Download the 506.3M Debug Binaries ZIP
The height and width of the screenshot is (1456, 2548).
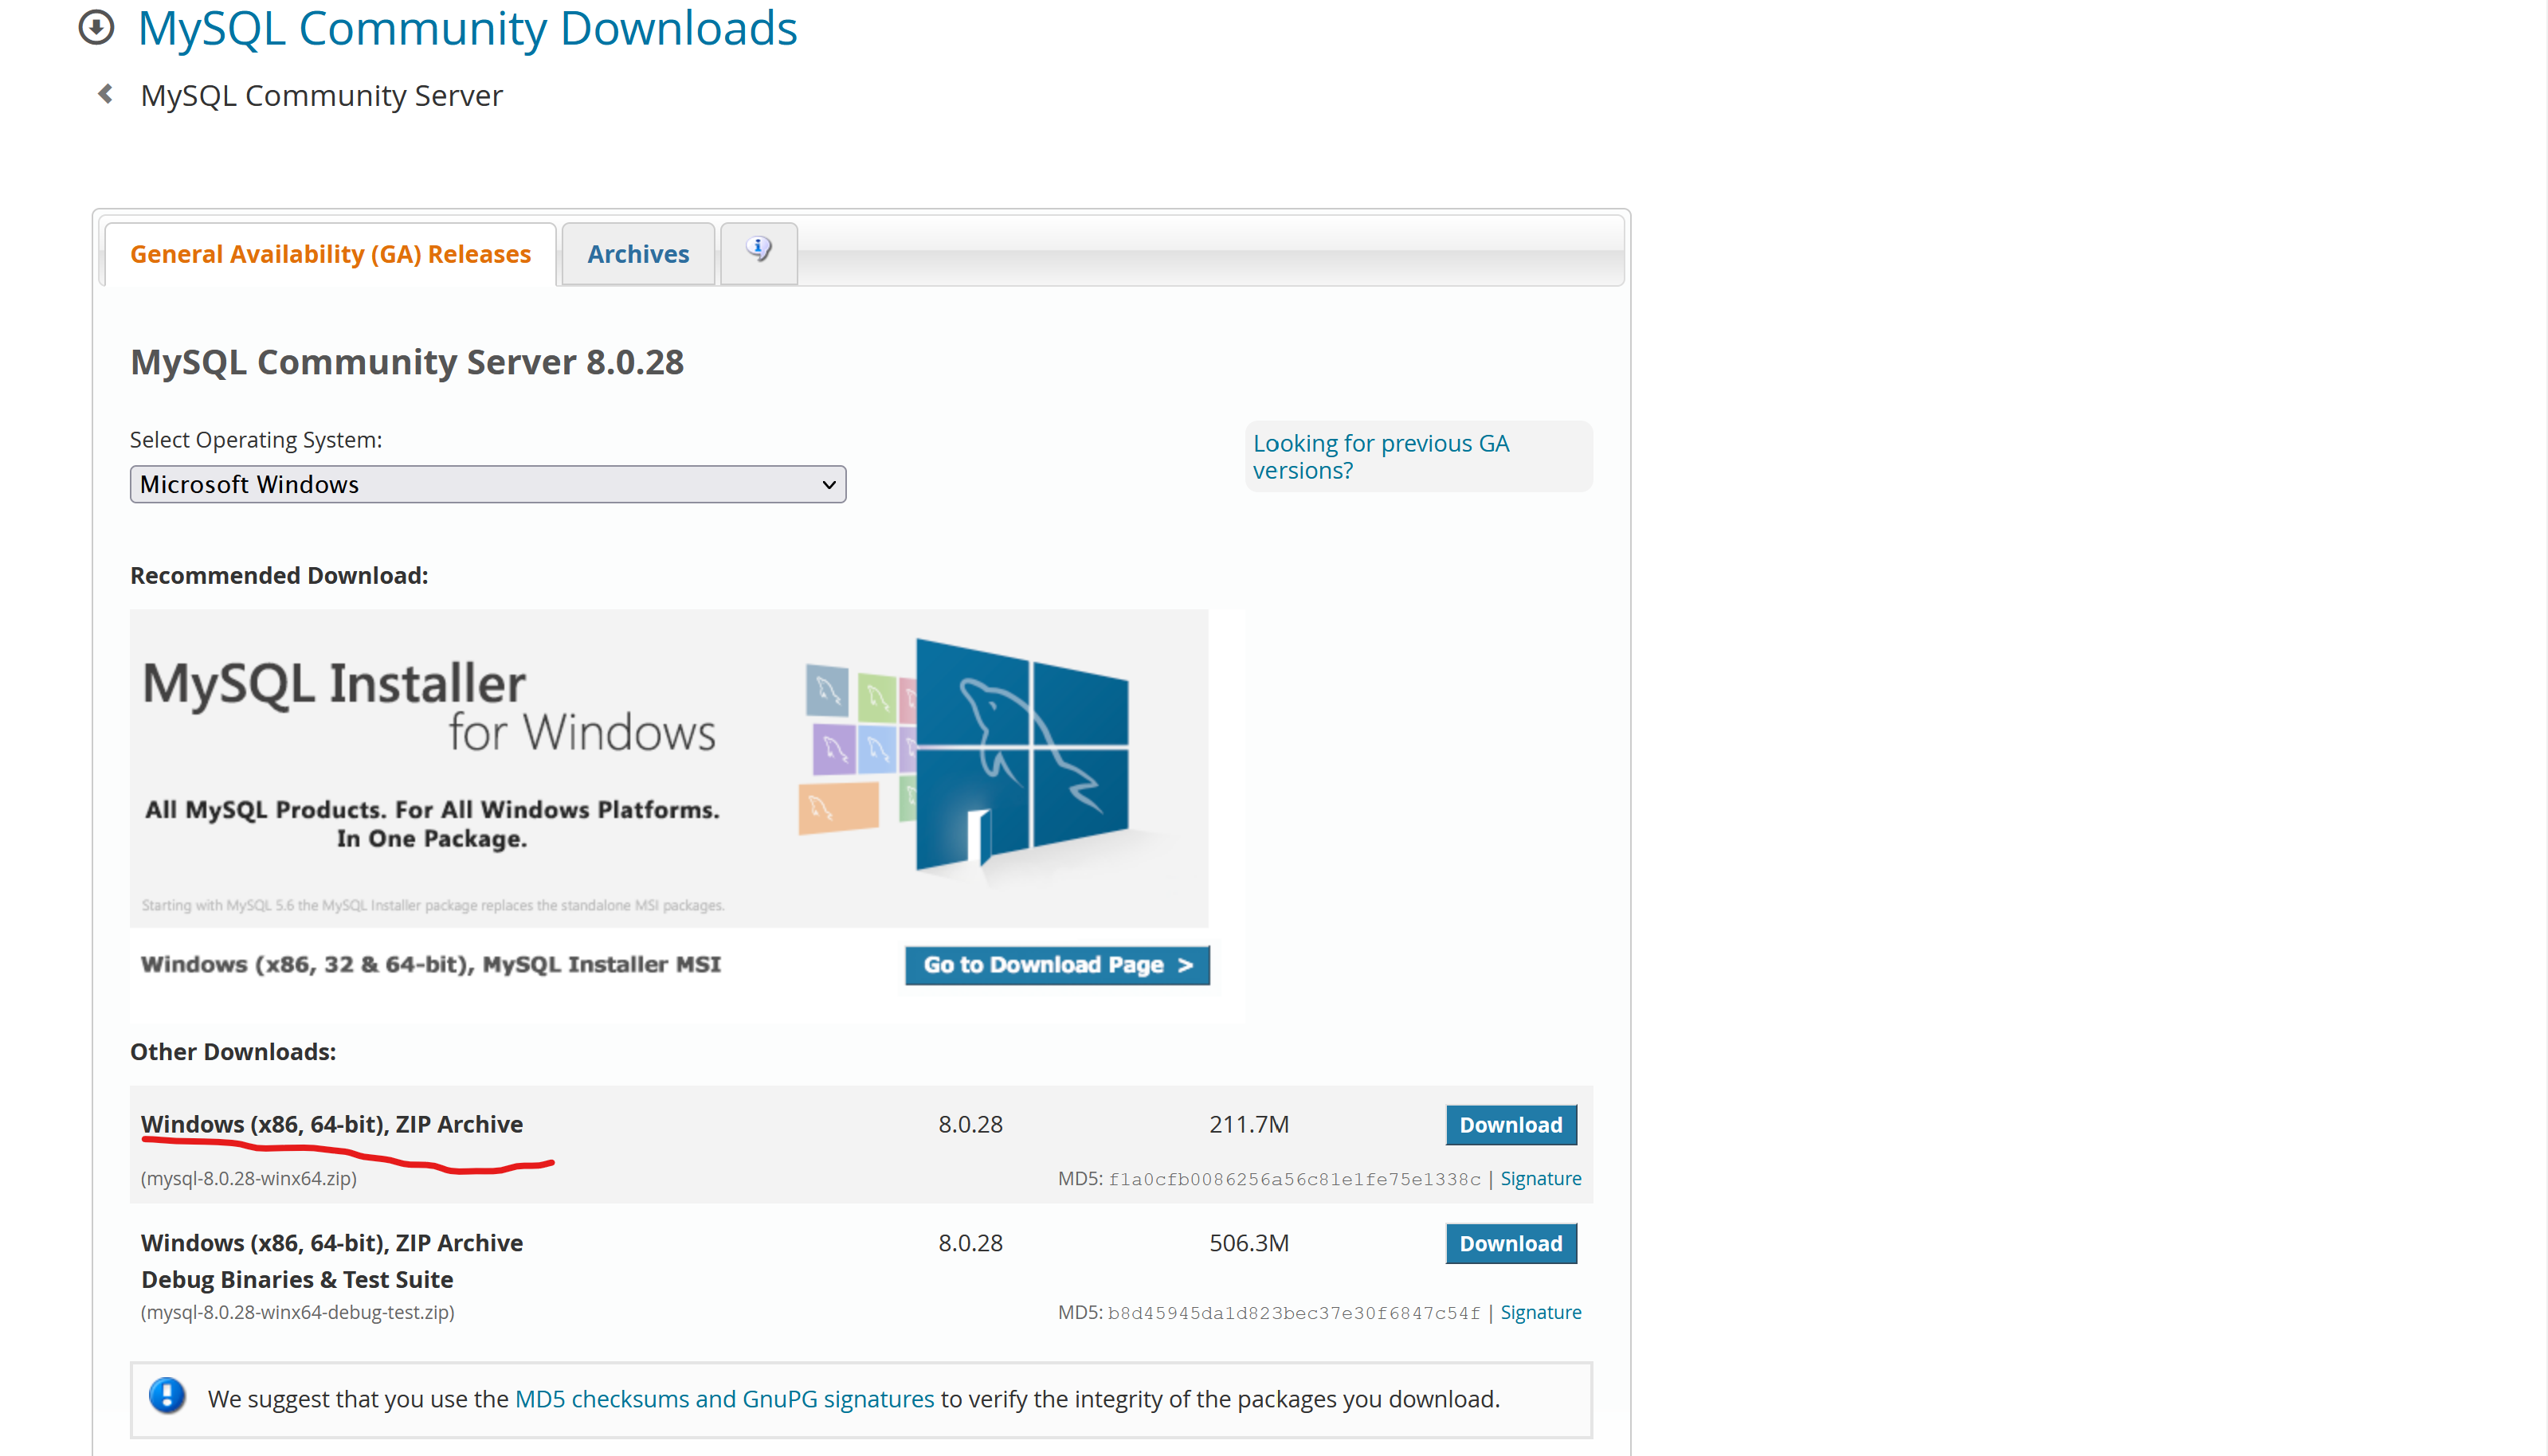pyautogui.click(x=1511, y=1244)
